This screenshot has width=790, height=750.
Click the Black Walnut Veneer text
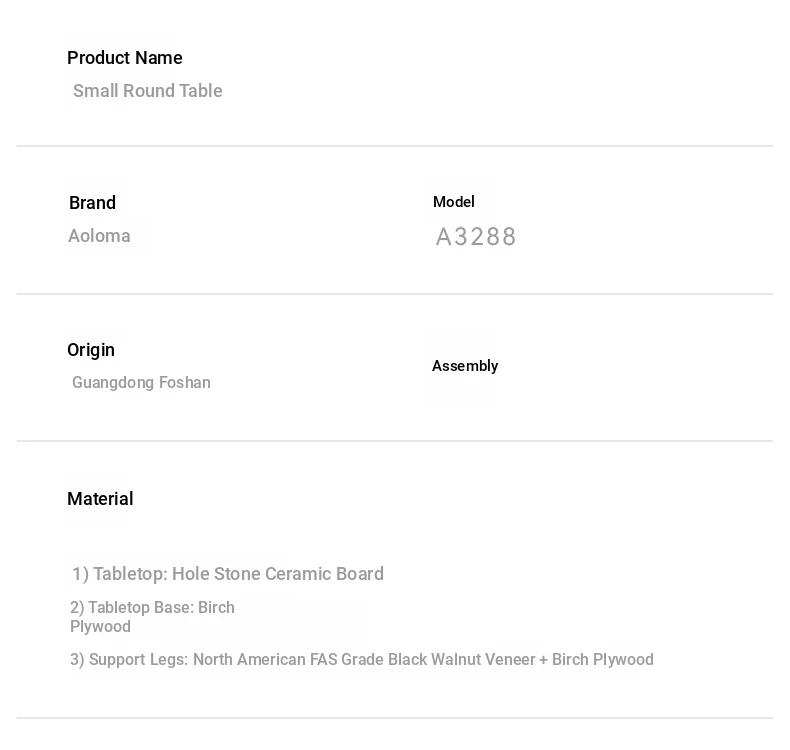pyautogui.click(x=462, y=659)
